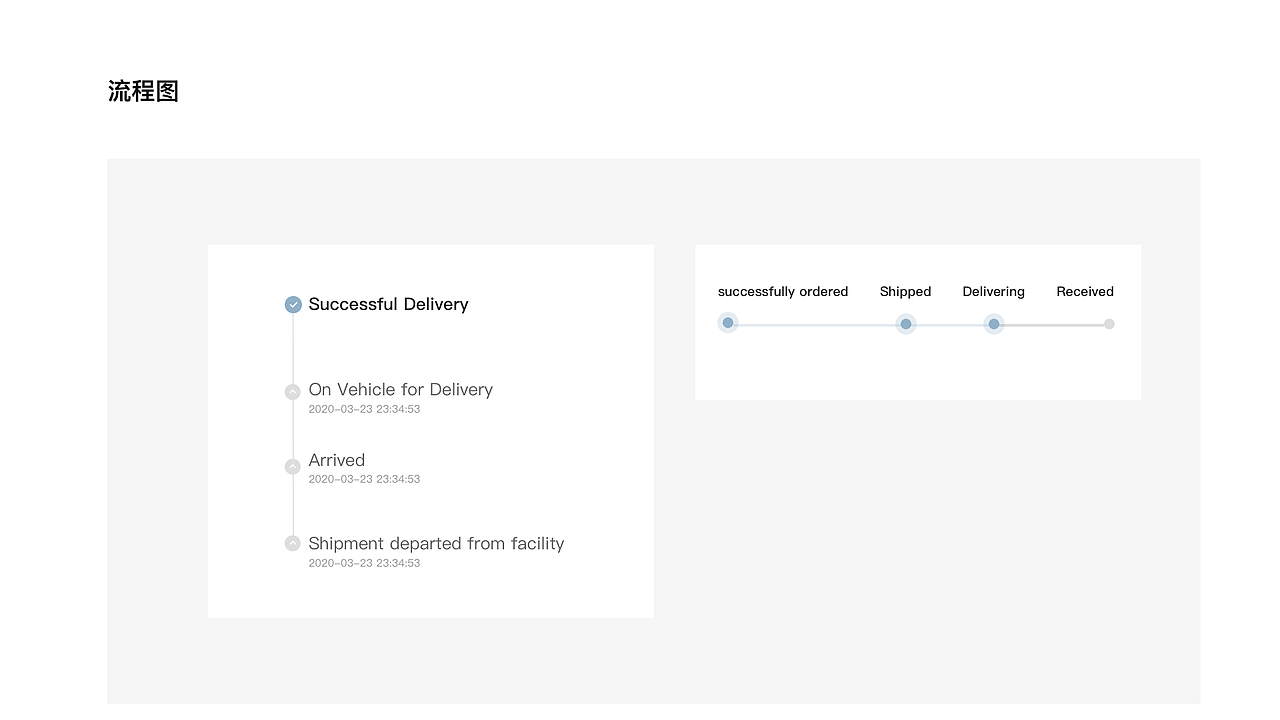Select the blue step dot under Shipped

click(906, 324)
